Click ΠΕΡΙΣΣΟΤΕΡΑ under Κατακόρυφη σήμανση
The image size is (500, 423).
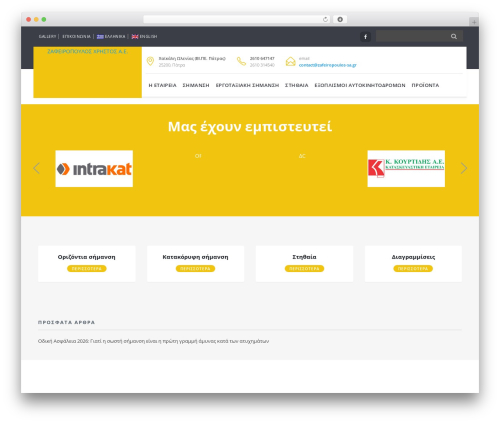[195, 269]
